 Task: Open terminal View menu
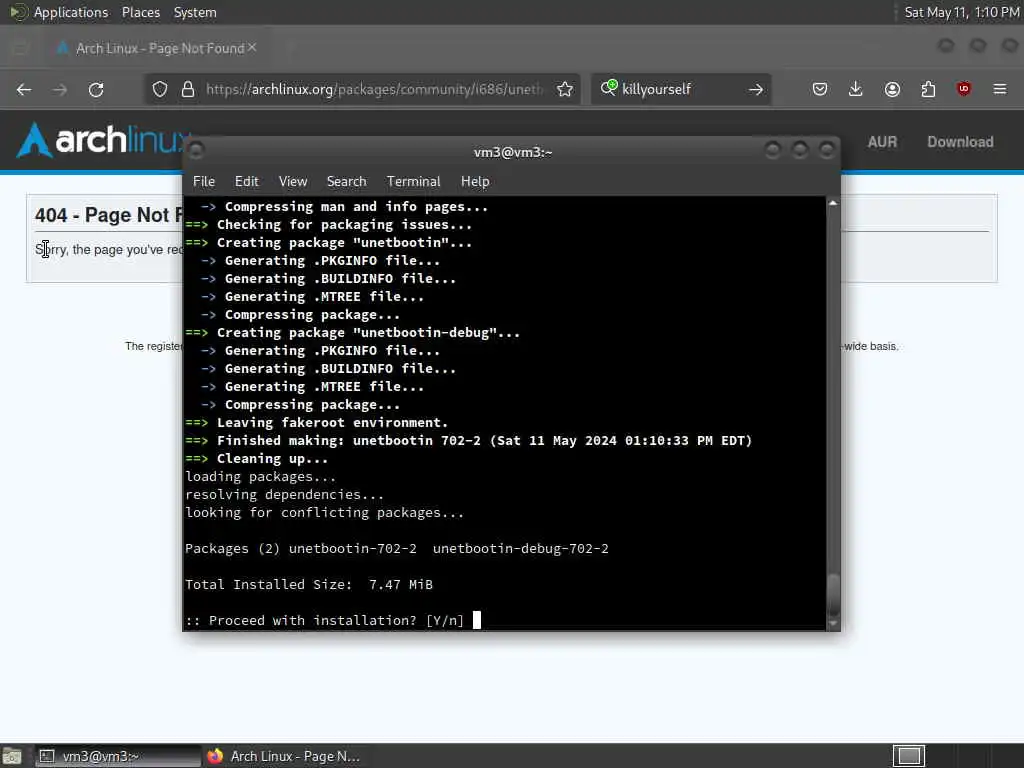point(293,182)
